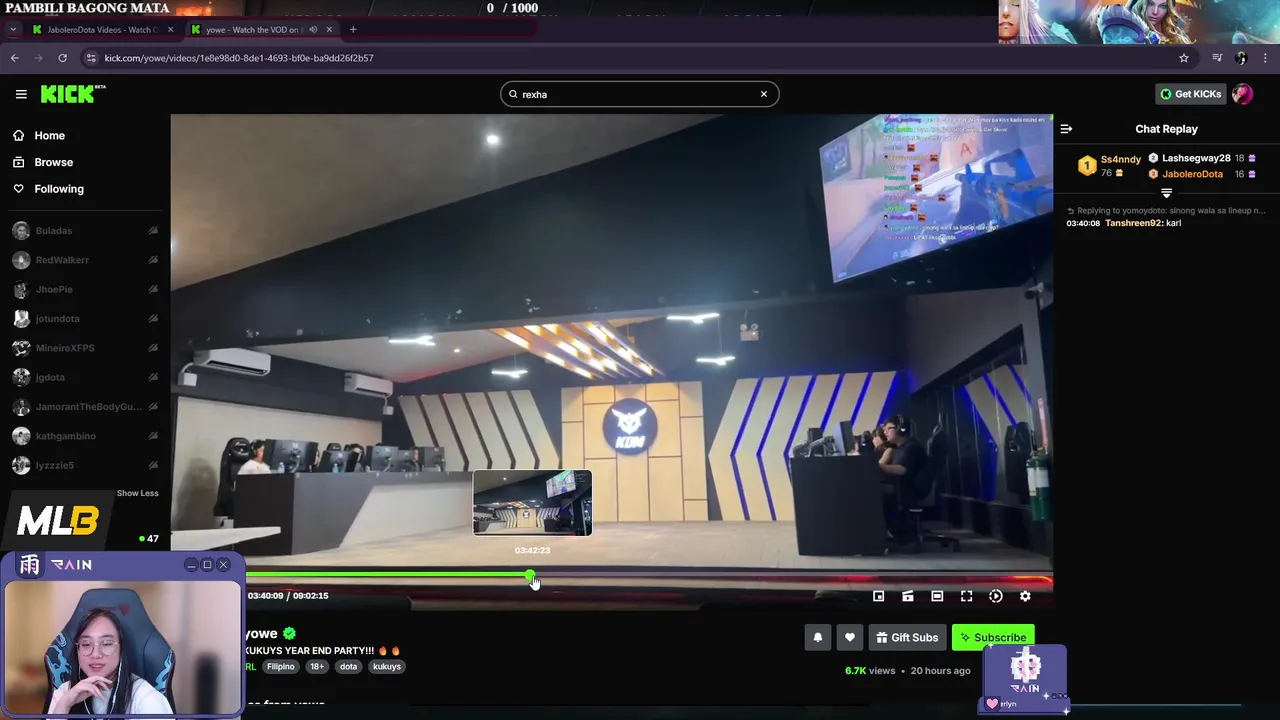Click the kukuys tag

[x=387, y=667]
